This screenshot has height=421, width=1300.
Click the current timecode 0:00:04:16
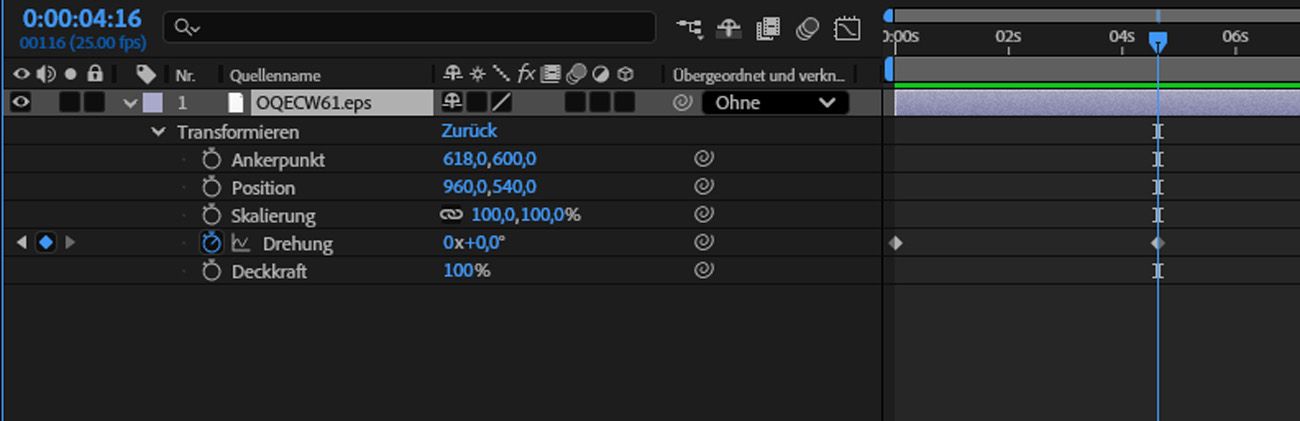click(82, 19)
